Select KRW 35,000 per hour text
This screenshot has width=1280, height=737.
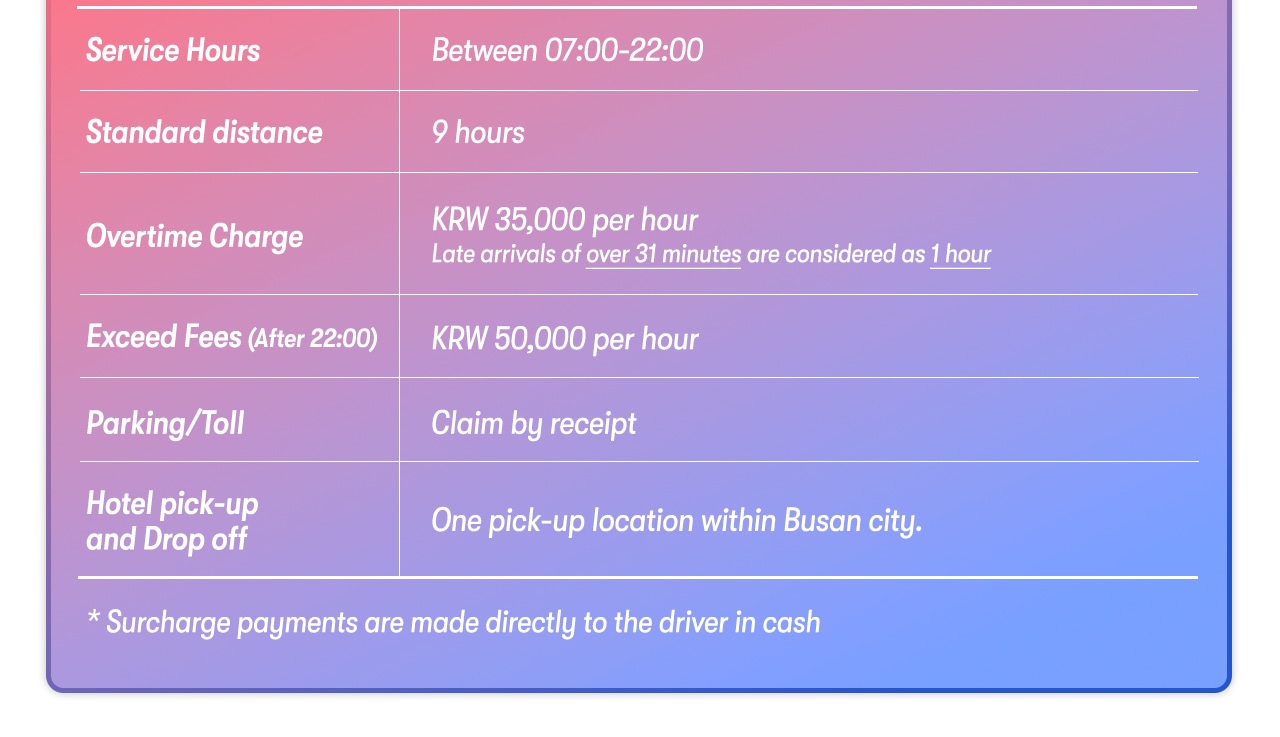coord(565,220)
